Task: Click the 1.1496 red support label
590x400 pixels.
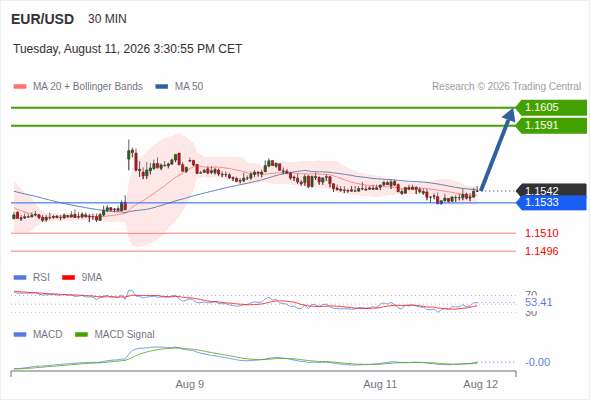Action: click(541, 251)
